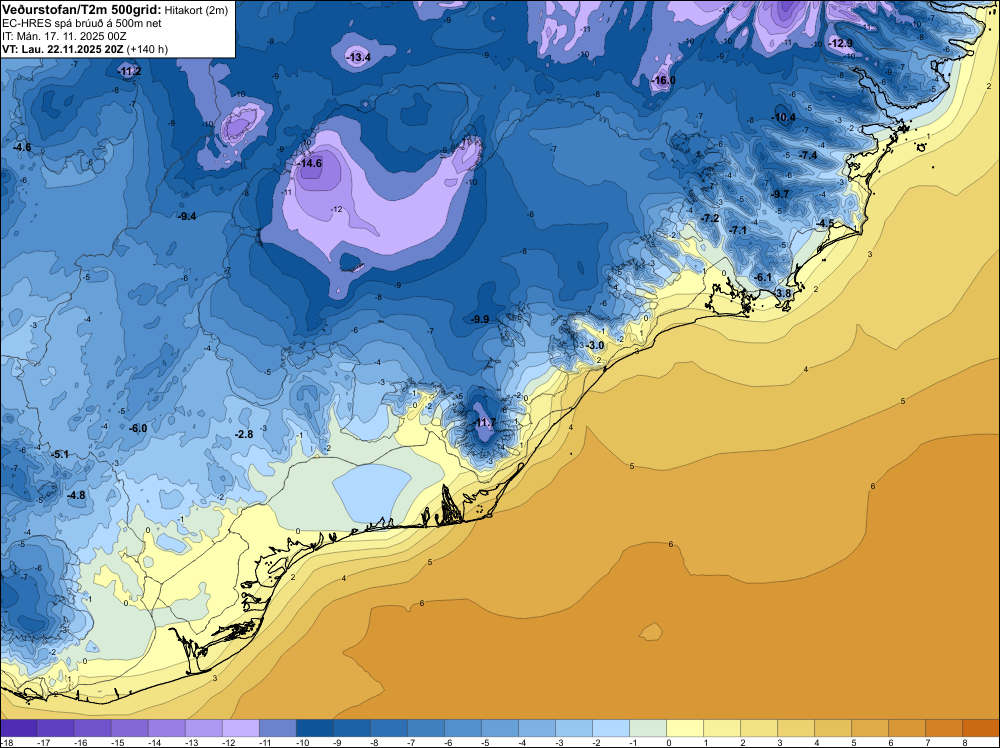Click the -9.7 temperature value
This screenshot has height=748, width=1000.
(781, 194)
